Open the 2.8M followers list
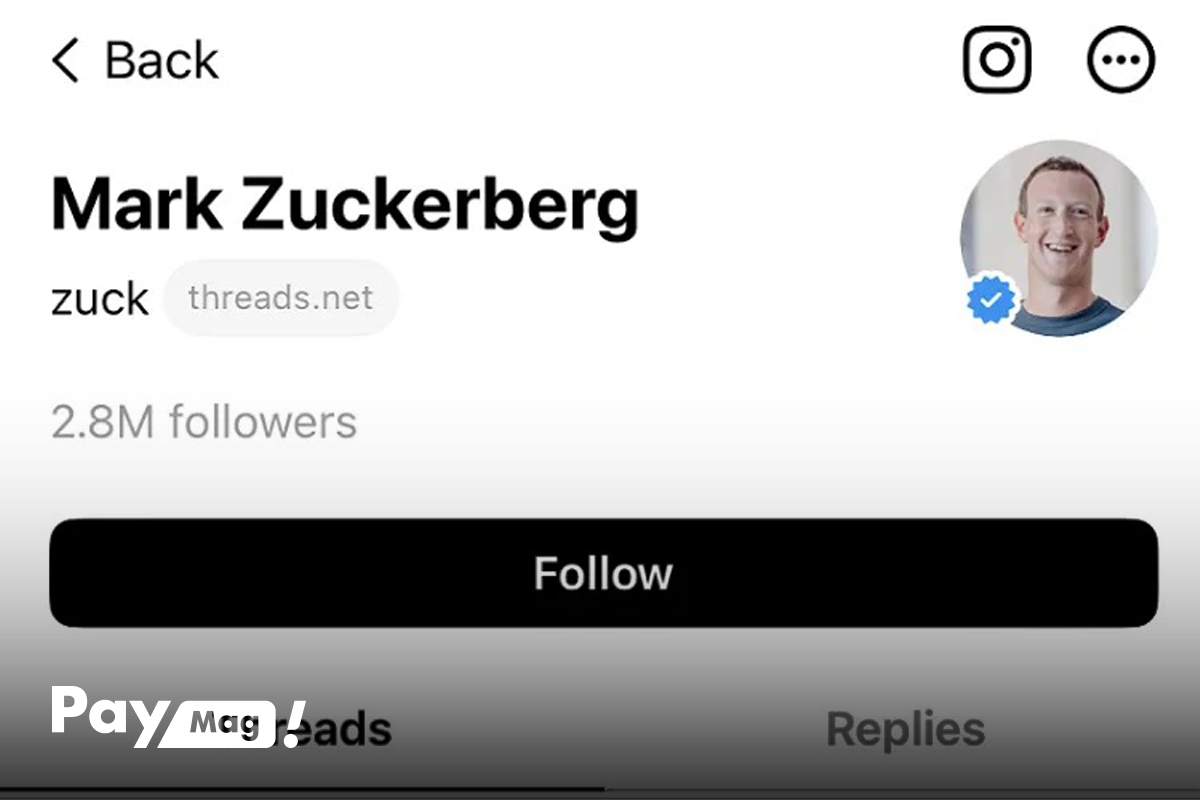 (x=204, y=422)
